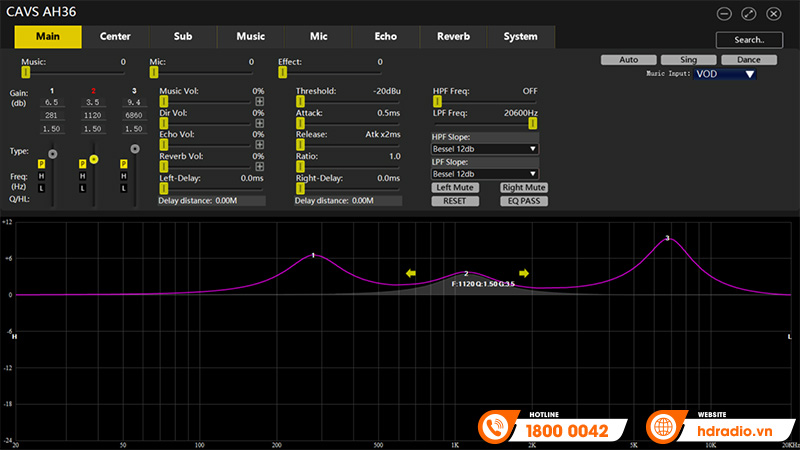The width and height of the screenshot is (800, 450).
Task: Click band 2 yellow gain knob
Action: pyautogui.click(x=94, y=158)
